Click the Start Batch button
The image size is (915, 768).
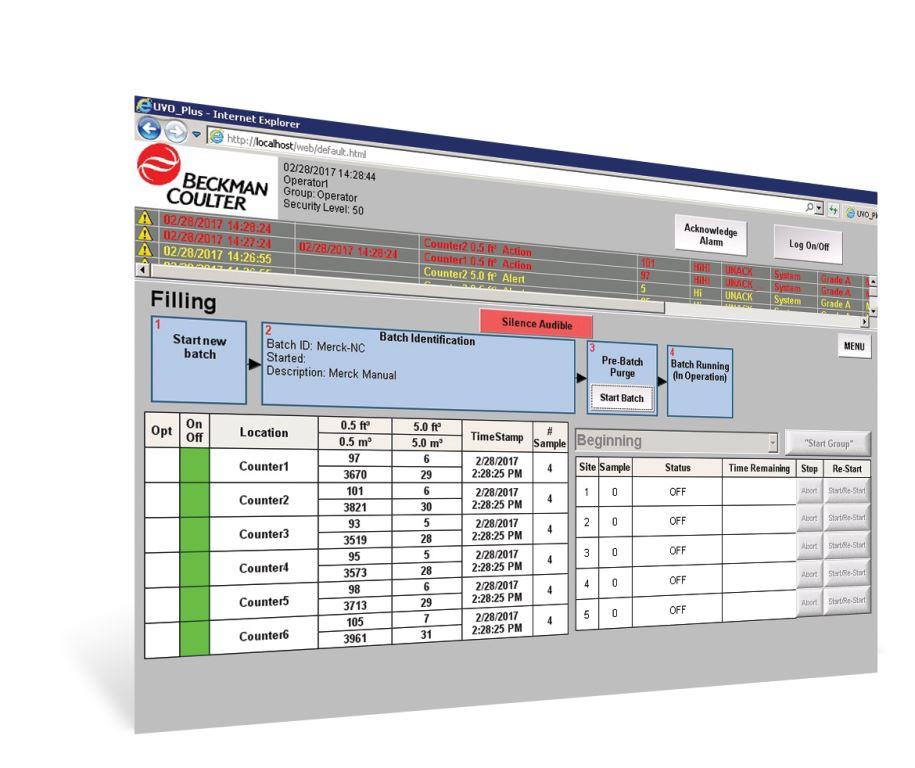pyautogui.click(x=621, y=398)
